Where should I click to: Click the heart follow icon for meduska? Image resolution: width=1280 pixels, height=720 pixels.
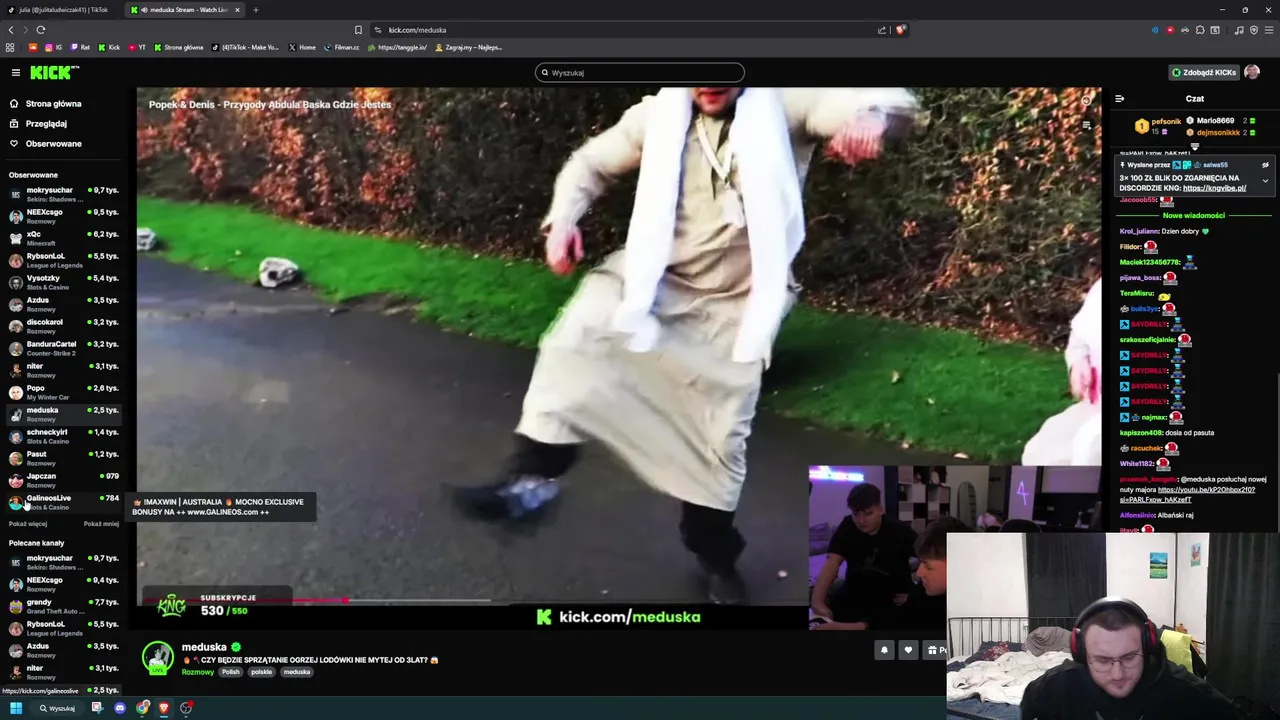[908, 650]
